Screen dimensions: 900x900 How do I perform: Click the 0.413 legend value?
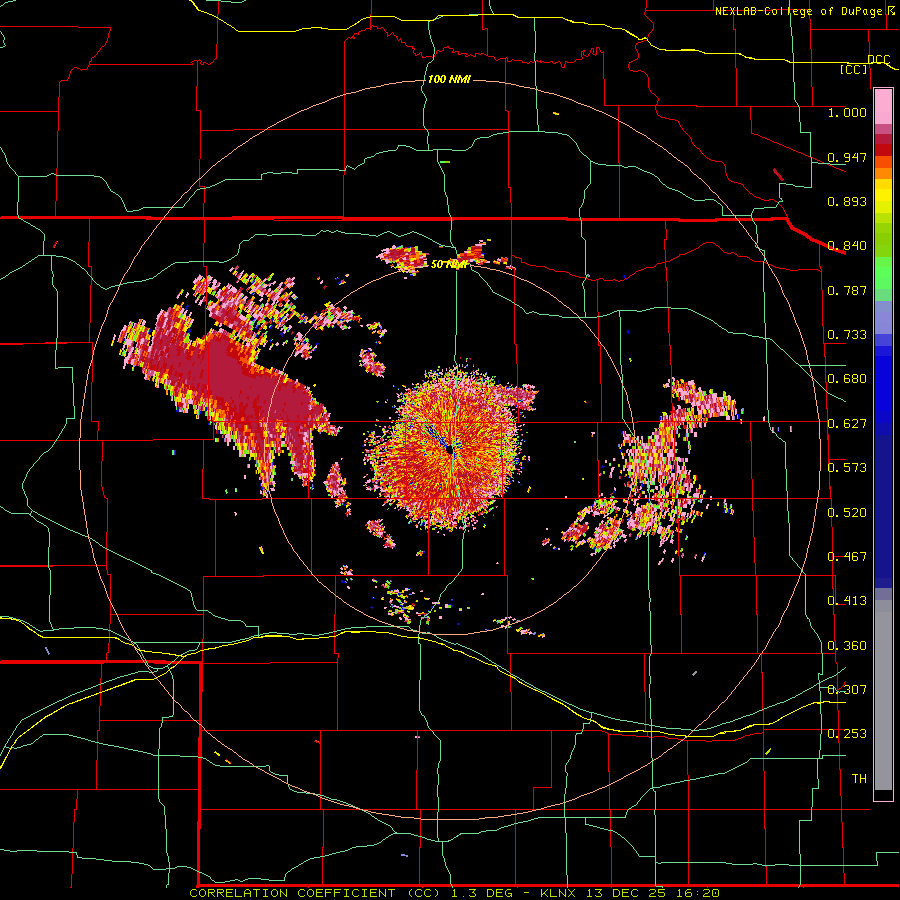coord(847,600)
